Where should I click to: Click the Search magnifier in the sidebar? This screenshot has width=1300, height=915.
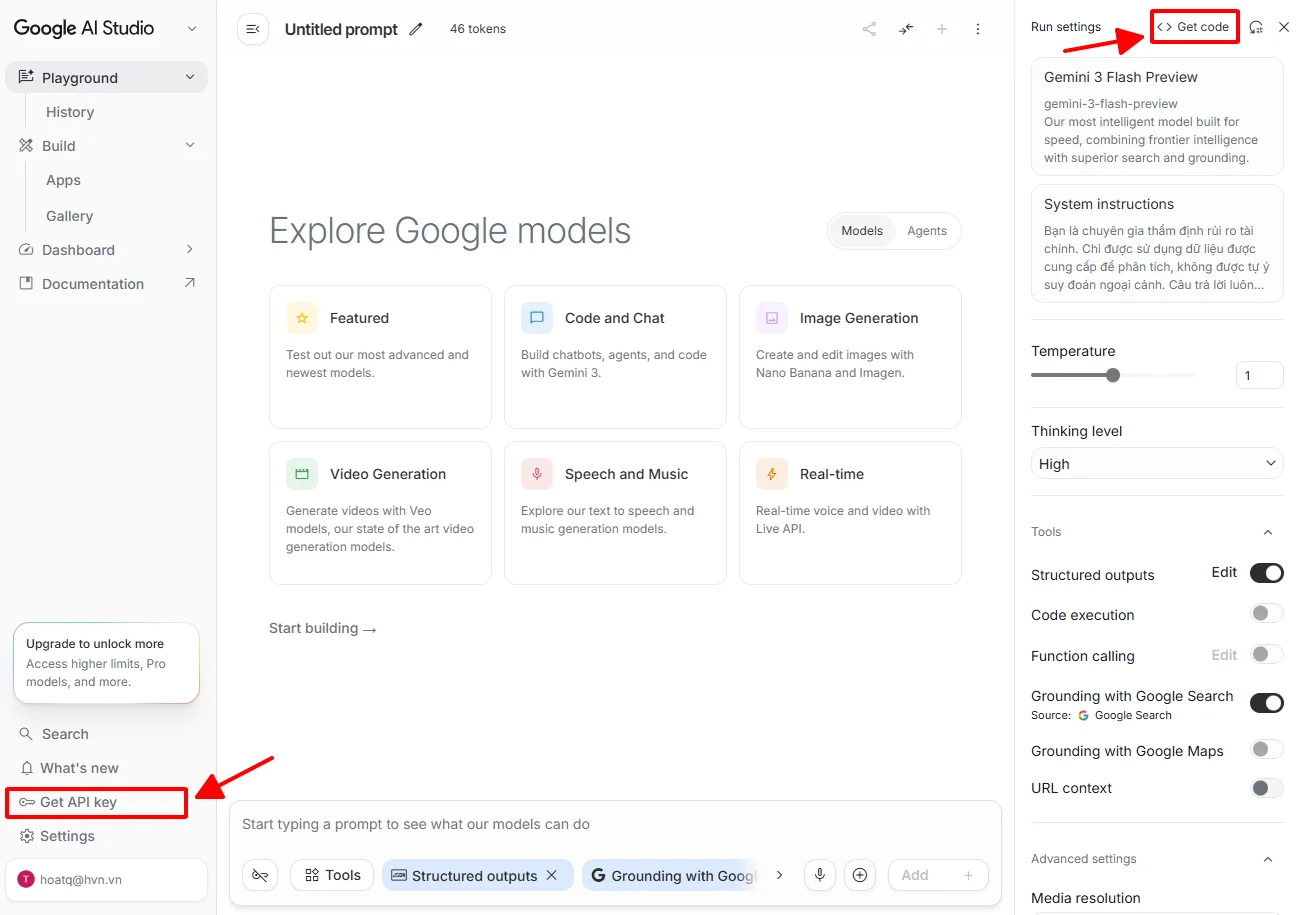tap(27, 734)
